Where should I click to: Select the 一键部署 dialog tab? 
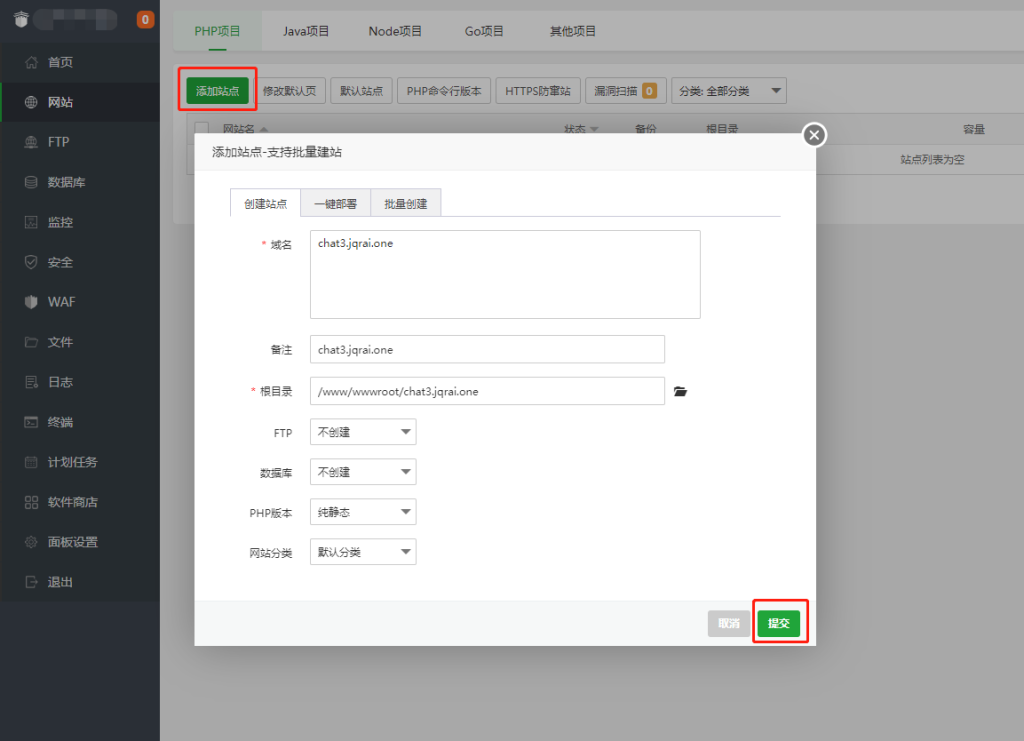click(x=336, y=203)
